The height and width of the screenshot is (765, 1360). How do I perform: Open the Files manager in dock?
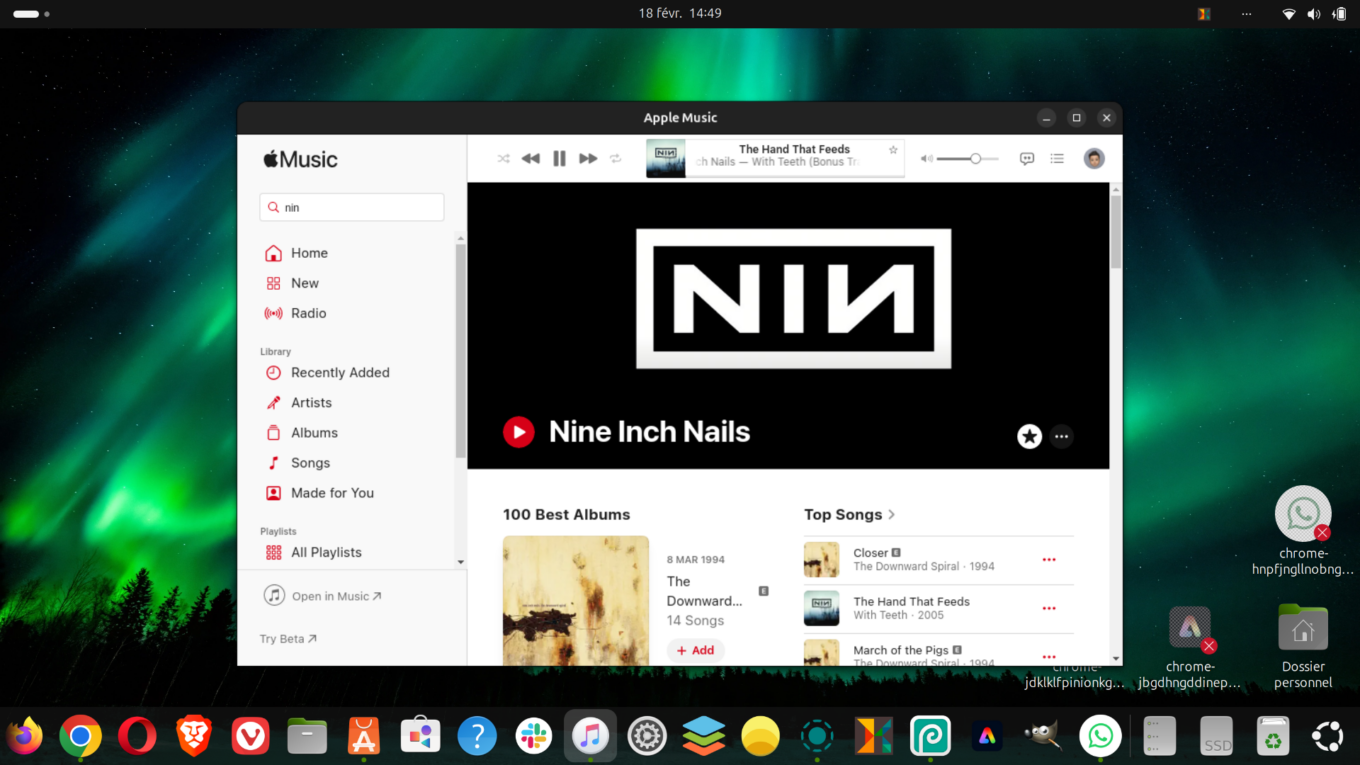tap(307, 737)
